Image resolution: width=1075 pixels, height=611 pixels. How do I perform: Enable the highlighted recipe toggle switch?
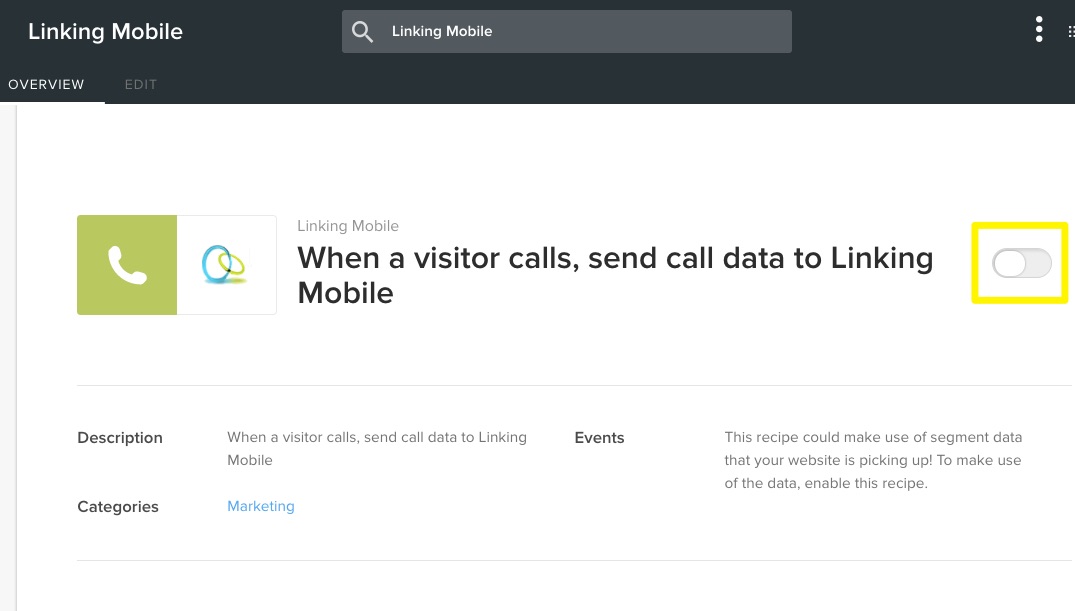point(1019,263)
